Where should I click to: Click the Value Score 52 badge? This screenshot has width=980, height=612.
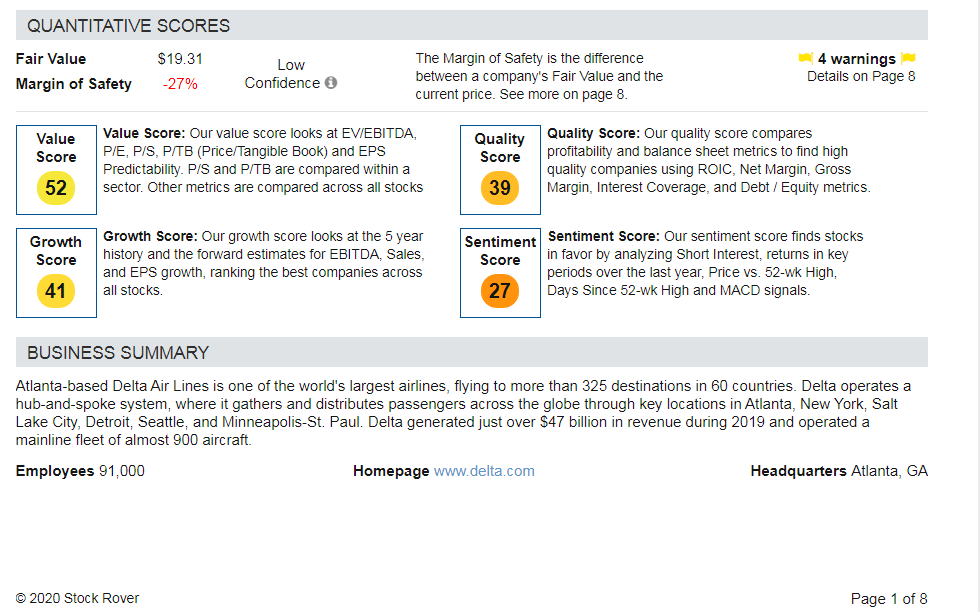(x=56, y=188)
